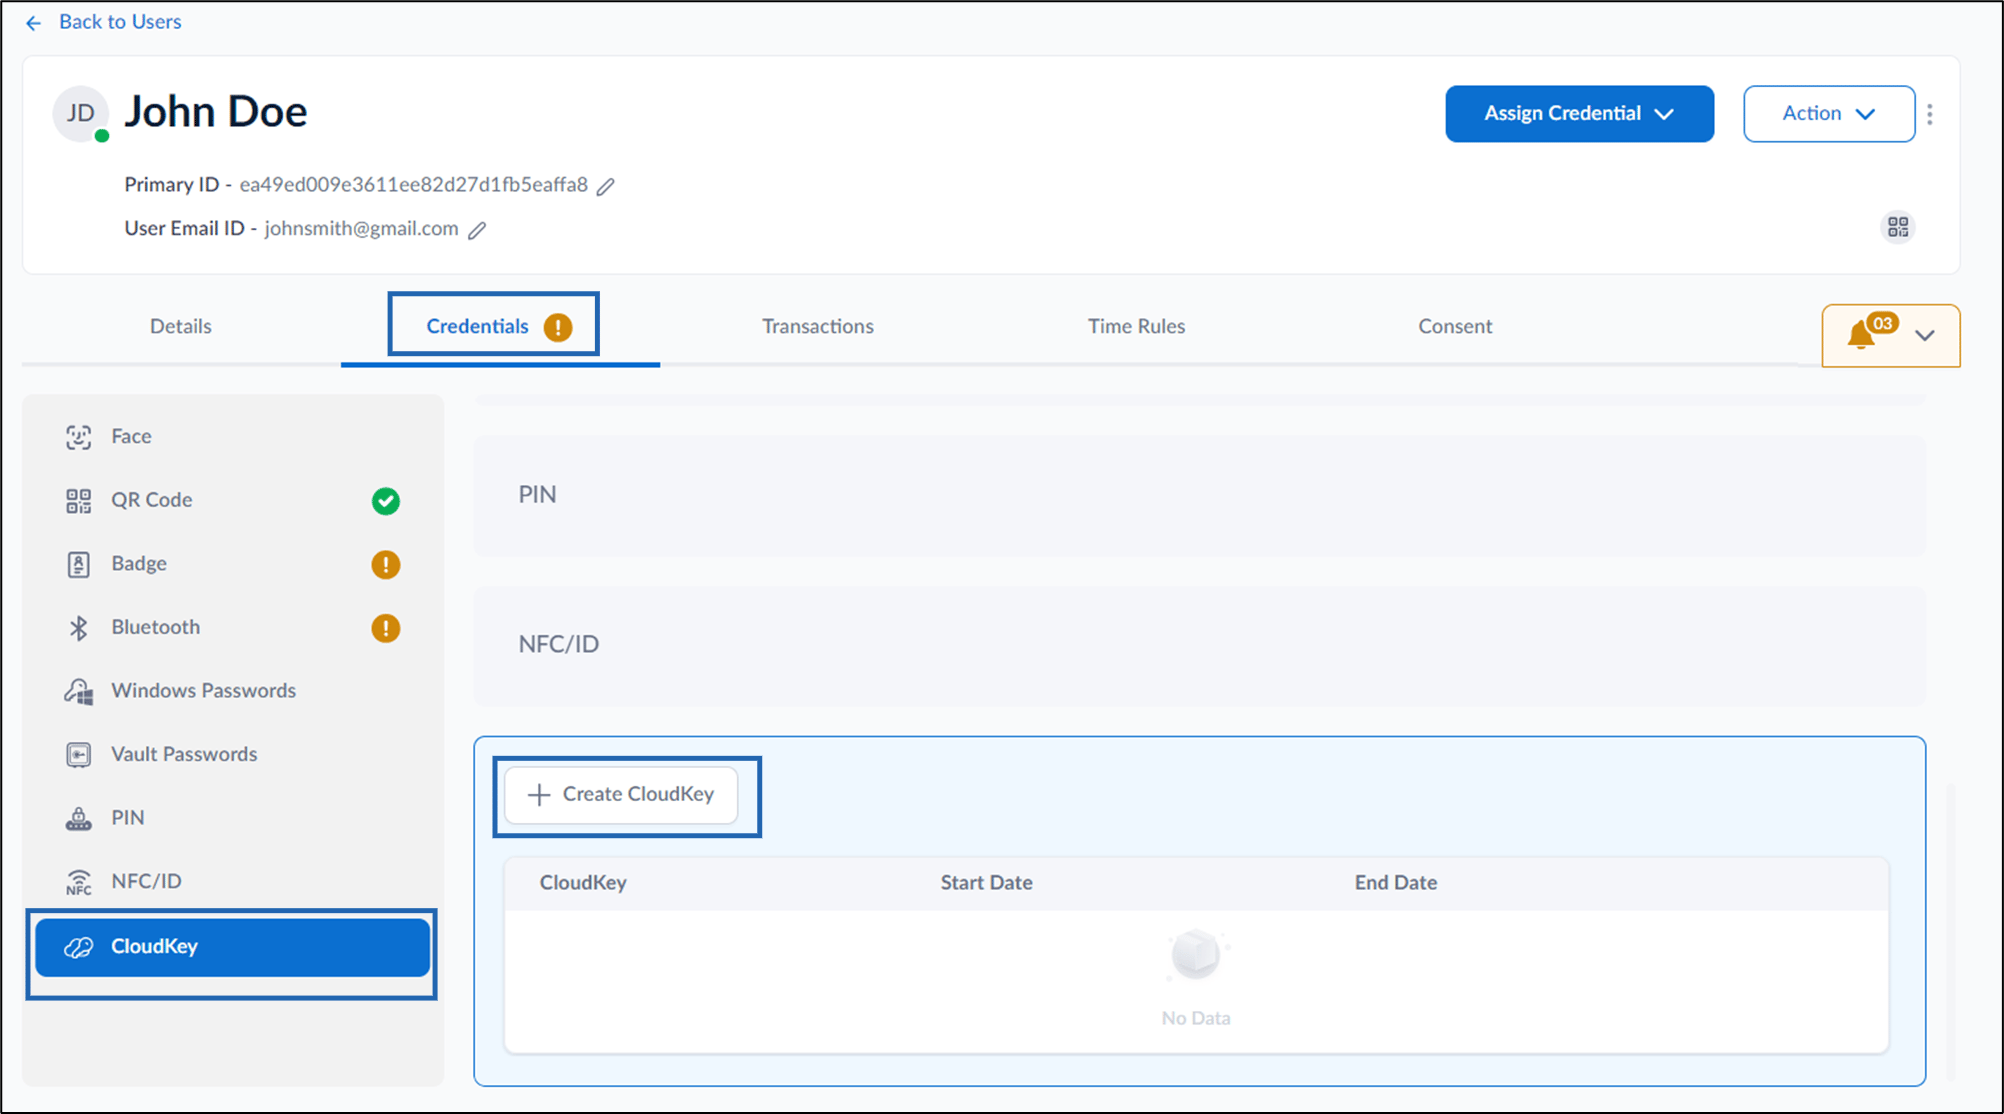Select the NFC/ID icon in sidebar
The width and height of the screenshot is (2004, 1114).
click(79, 881)
